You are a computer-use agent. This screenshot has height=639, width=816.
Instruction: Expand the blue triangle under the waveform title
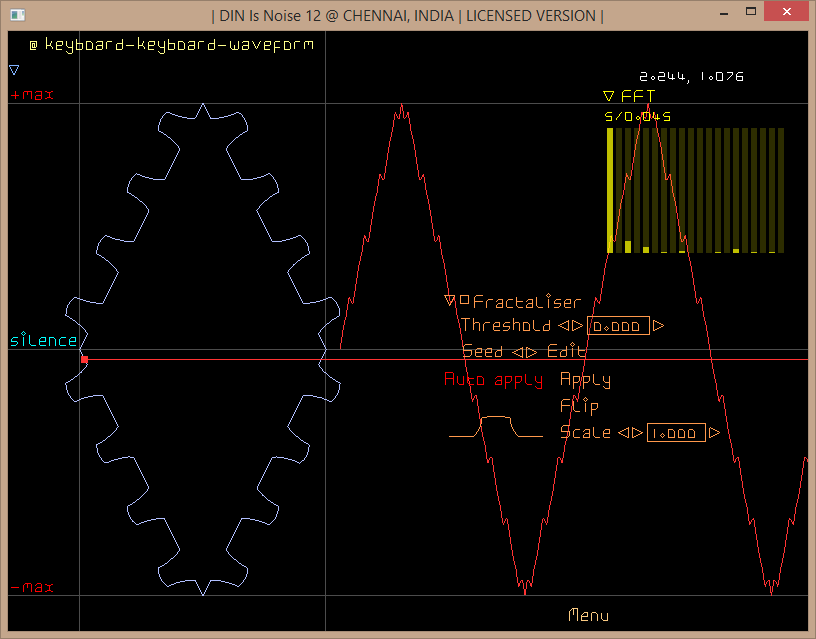14,70
